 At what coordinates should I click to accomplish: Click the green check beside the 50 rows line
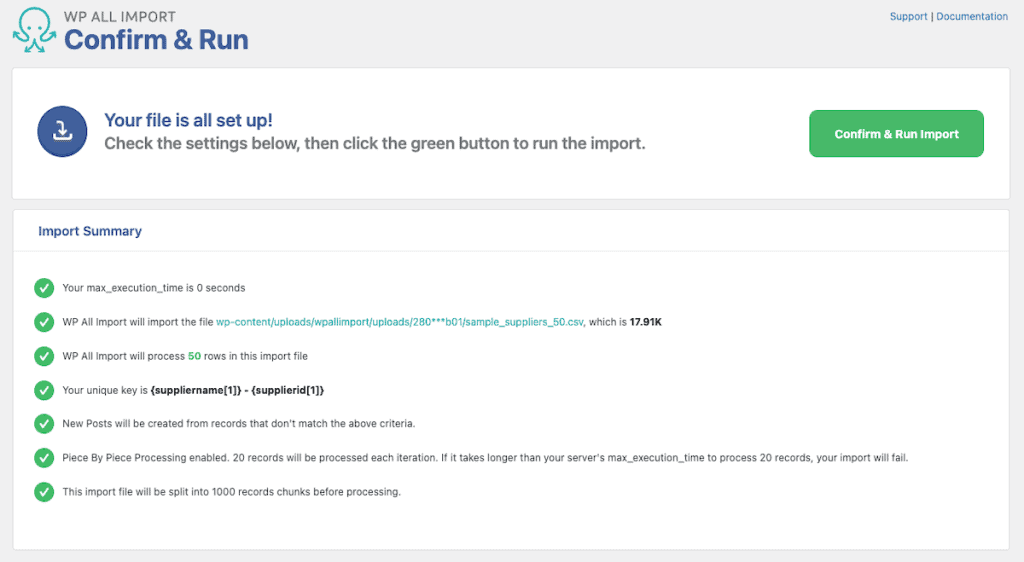pos(44,356)
